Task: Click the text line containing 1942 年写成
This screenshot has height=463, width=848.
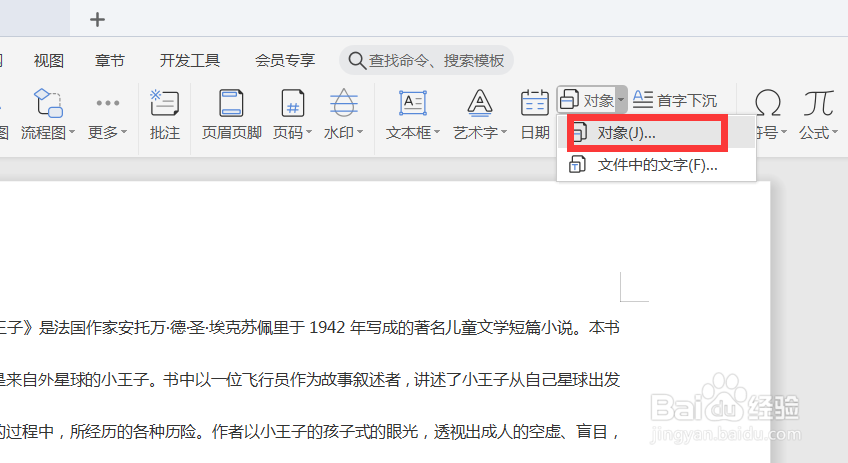Action: coord(309,328)
